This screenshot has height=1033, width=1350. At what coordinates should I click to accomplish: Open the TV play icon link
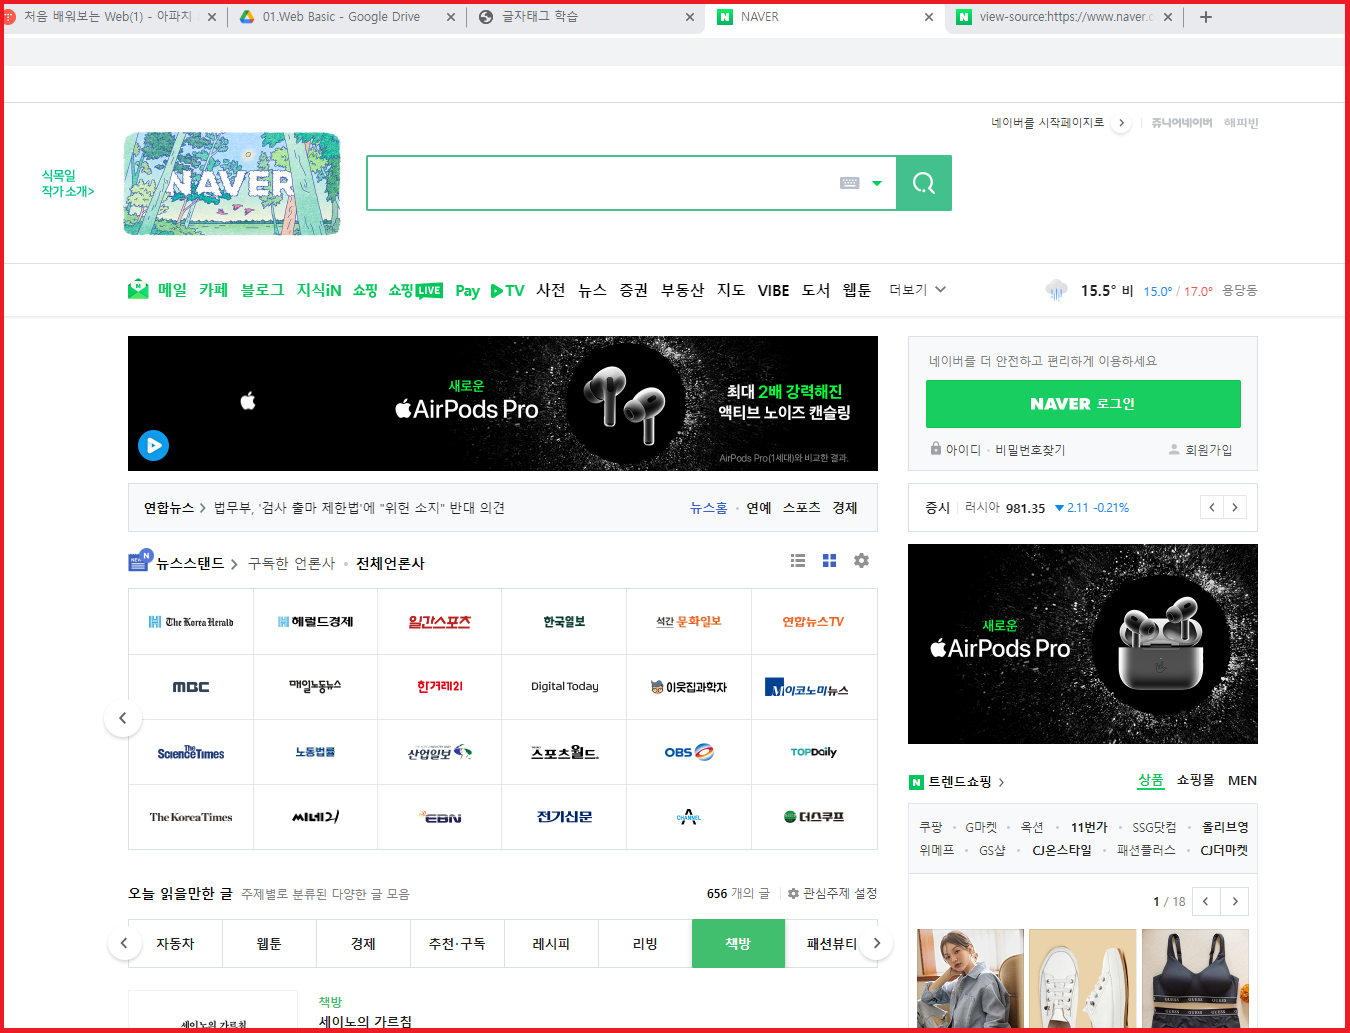(x=507, y=291)
